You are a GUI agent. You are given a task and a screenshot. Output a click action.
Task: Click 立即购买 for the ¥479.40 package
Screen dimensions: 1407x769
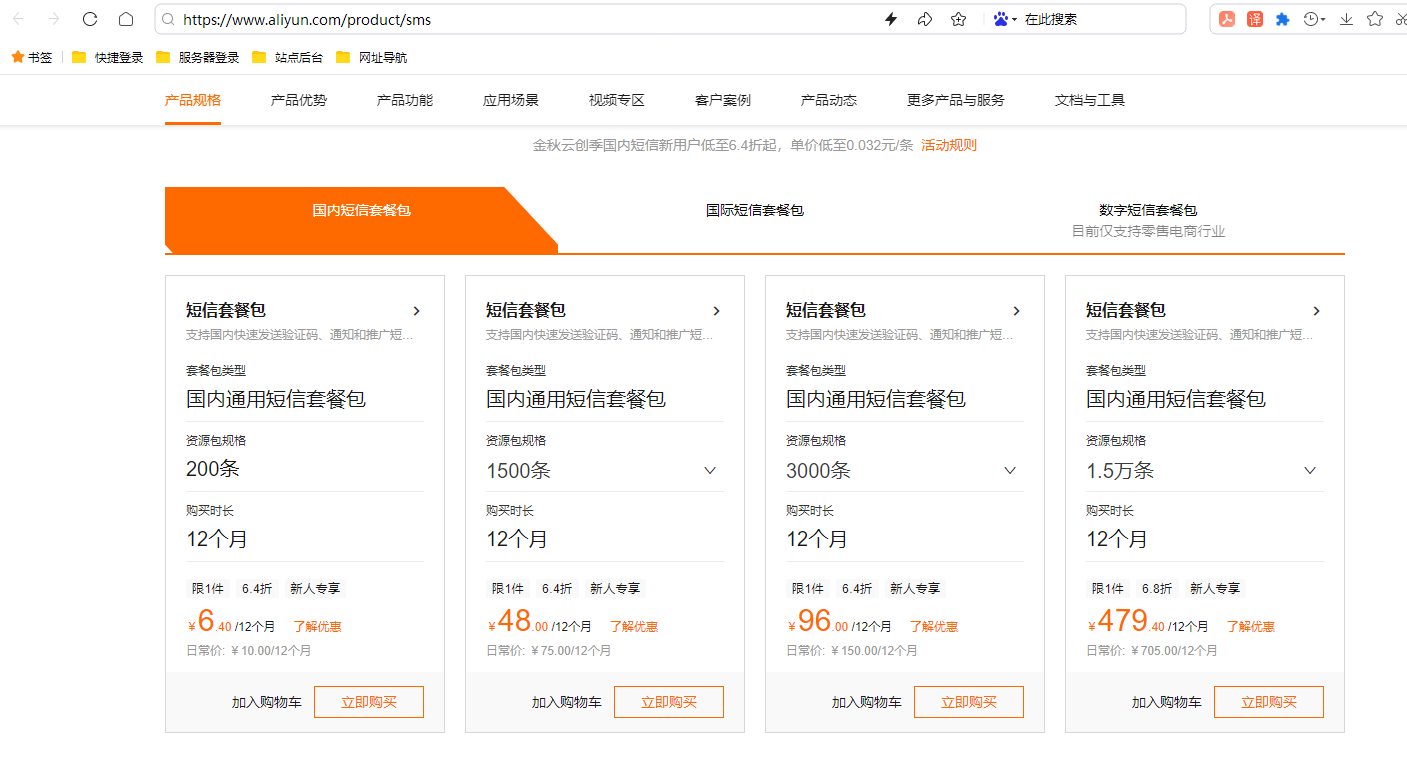coord(1269,702)
